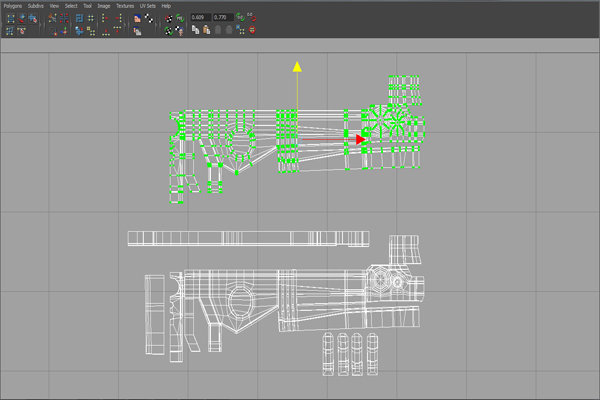Click the scissors Cut UV edges icon
Image resolution: width=600 pixels, height=400 pixels.
[x=52, y=18]
